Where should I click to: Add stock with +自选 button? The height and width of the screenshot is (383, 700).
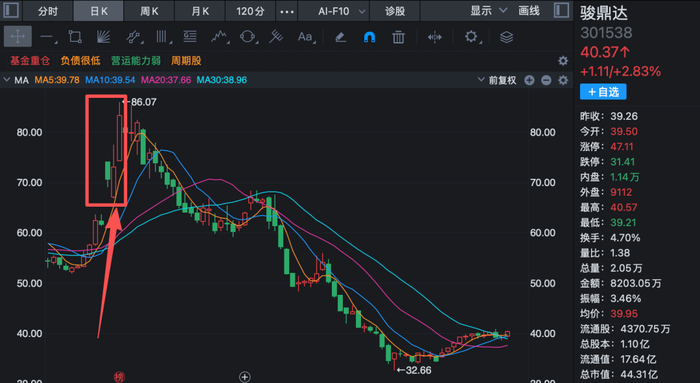(x=603, y=92)
